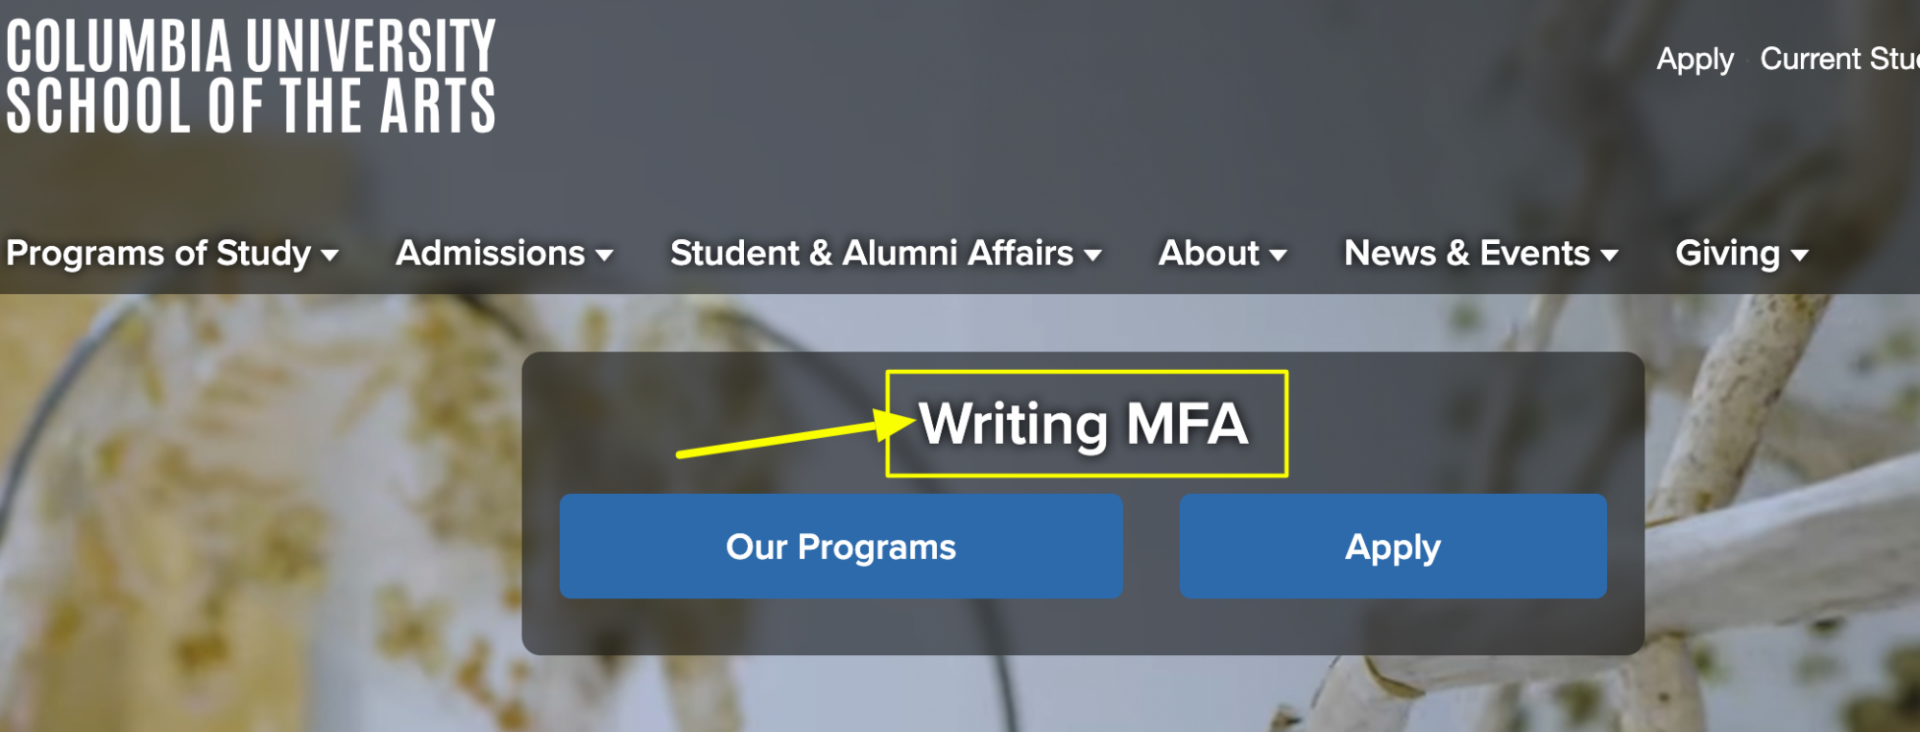Open the Programs of Study menu
The height and width of the screenshot is (732, 1920).
[x=157, y=254]
